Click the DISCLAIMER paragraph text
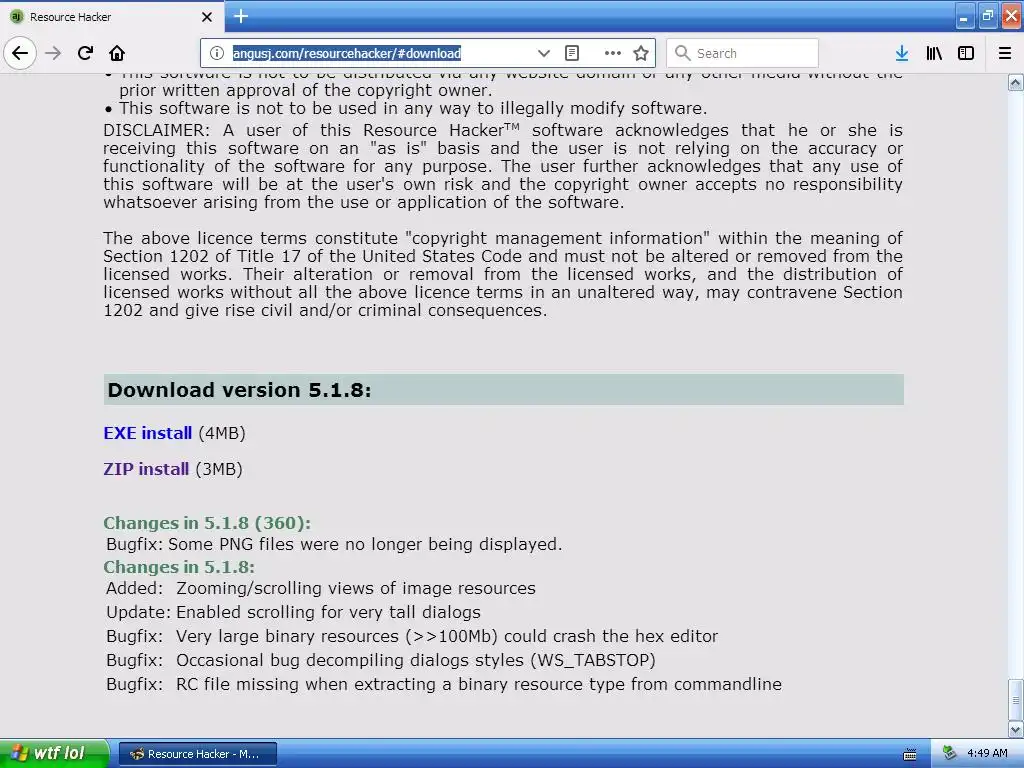The width and height of the screenshot is (1024, 768). coord(503,167)
